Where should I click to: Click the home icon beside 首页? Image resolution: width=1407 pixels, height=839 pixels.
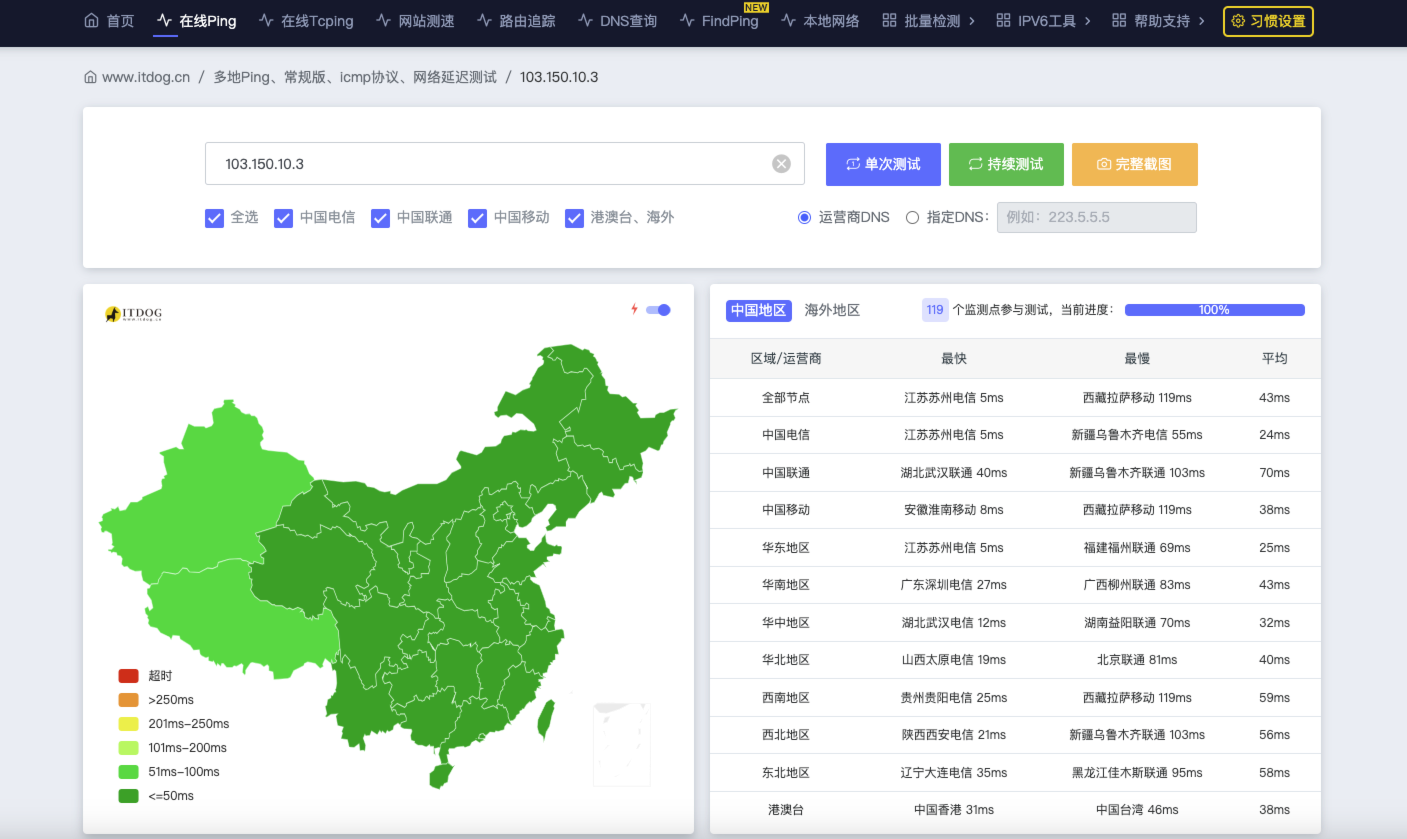click(91, 20)
